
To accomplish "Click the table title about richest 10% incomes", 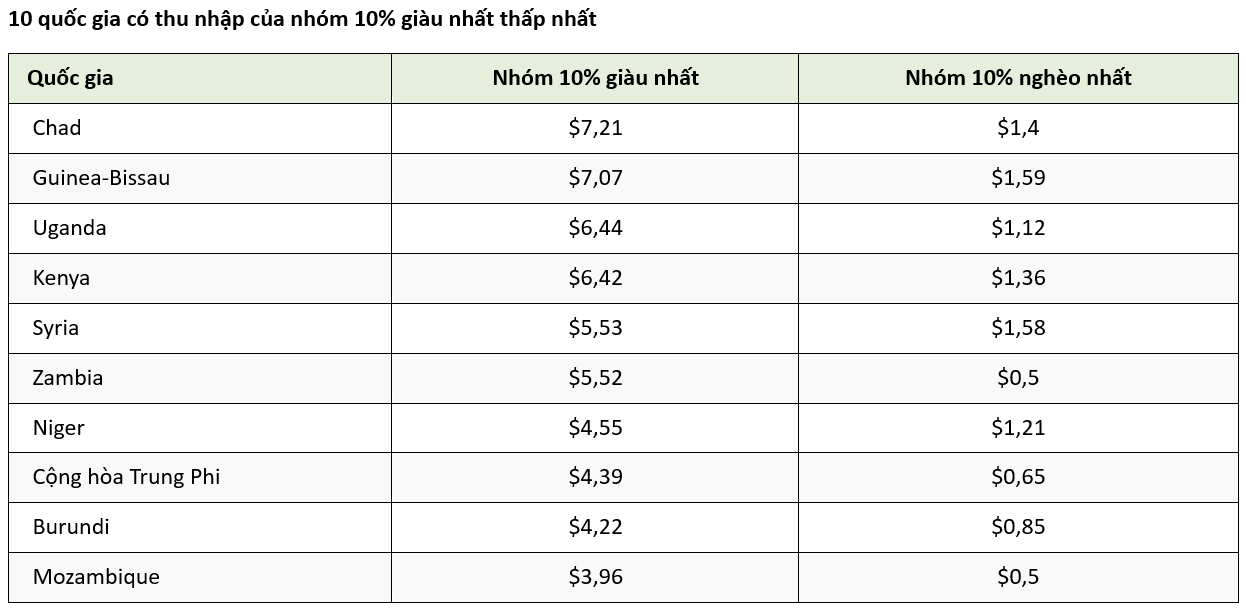I will pos(302,20).
